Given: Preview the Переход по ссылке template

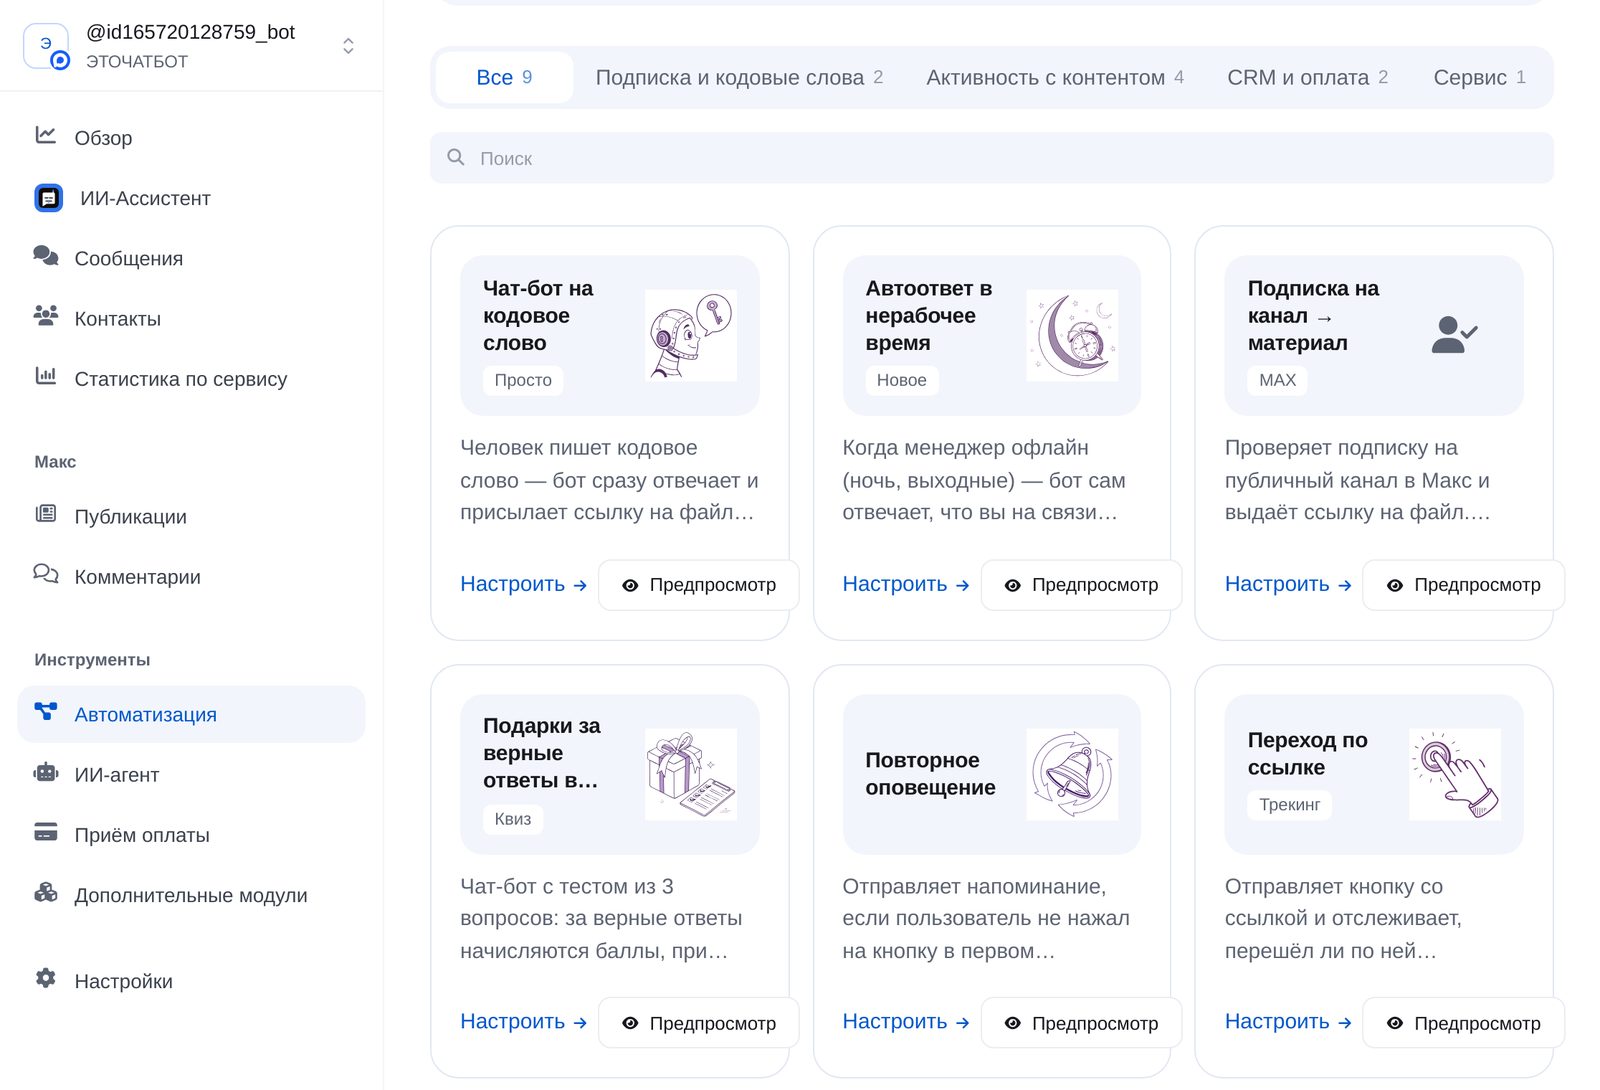Looking at the screenshot, I should [x=1464, y=1023].
